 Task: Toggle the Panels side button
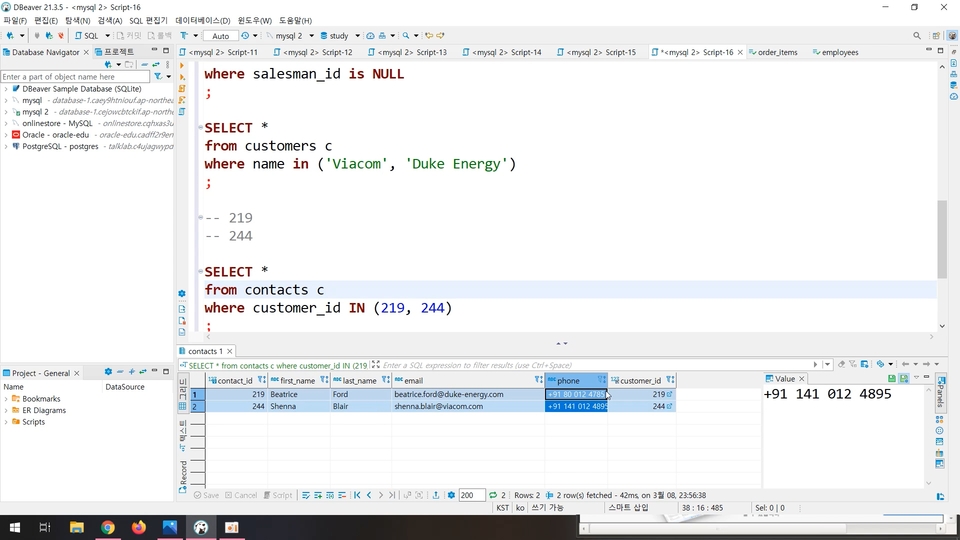pos(940,392)
